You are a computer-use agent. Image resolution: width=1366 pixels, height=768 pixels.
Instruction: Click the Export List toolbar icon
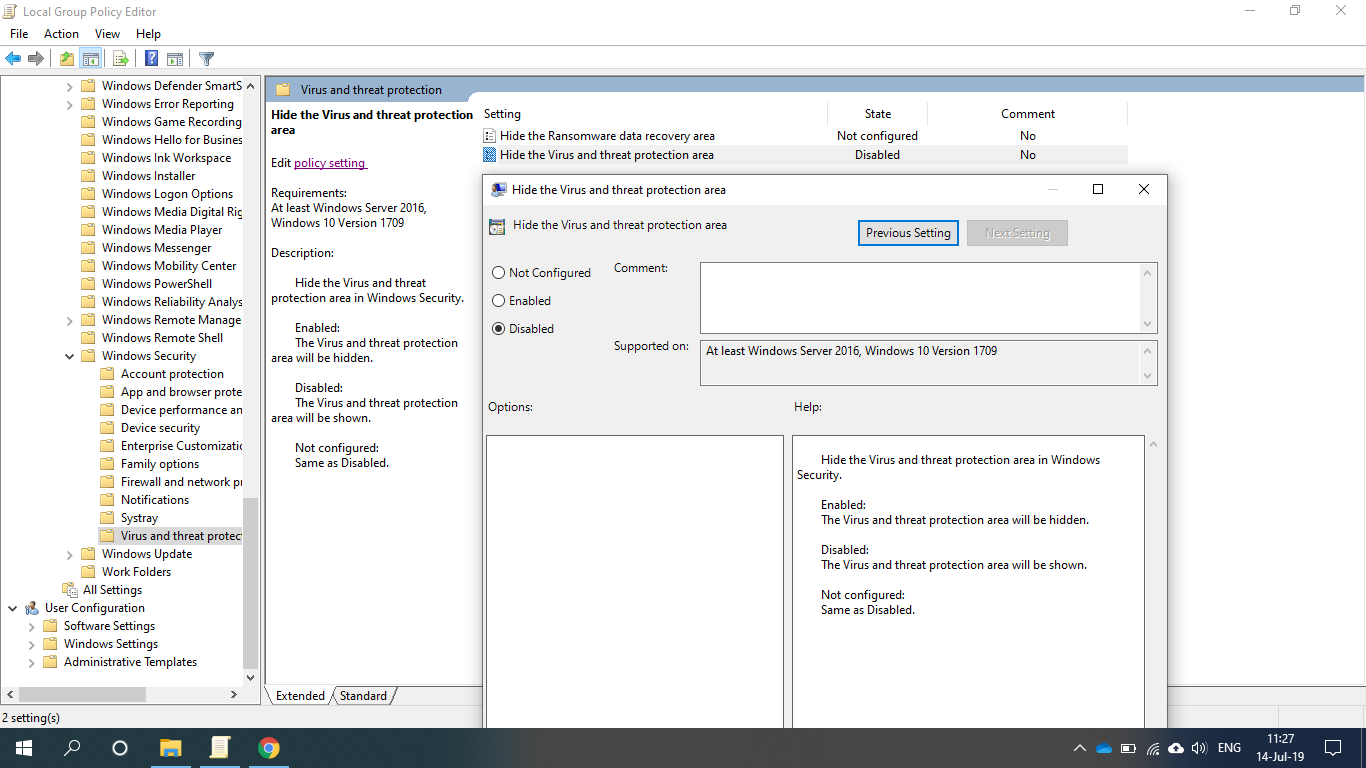[120, 58]
